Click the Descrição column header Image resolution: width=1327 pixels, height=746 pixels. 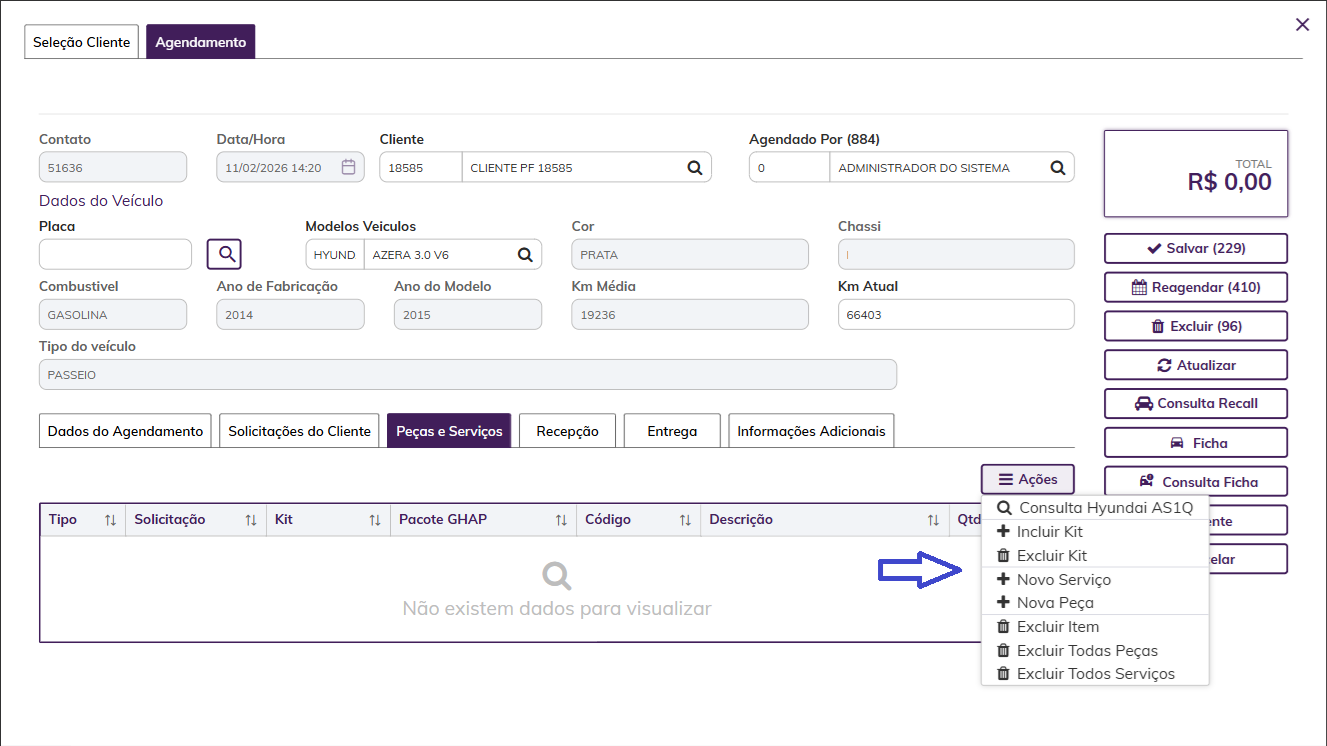tap(825, 520)
